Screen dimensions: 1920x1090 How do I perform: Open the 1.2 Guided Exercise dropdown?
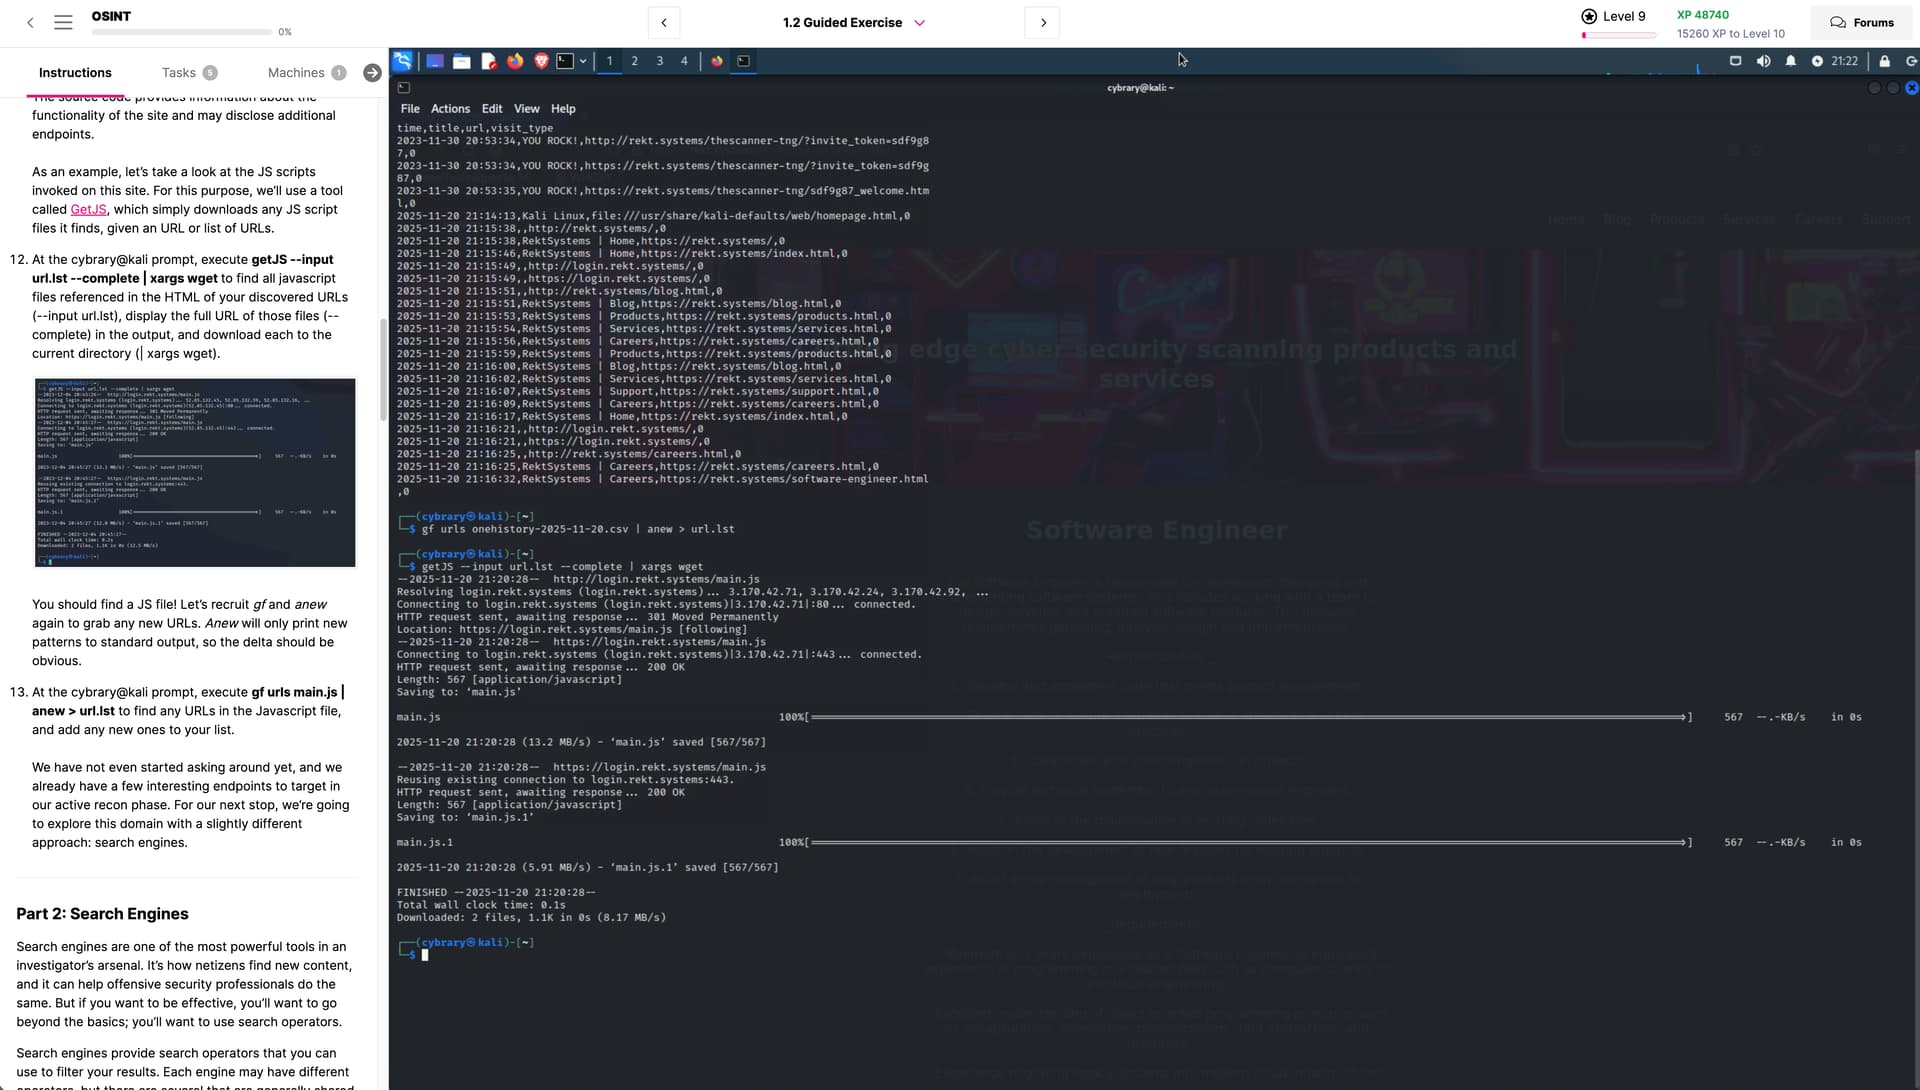[919, 22]
